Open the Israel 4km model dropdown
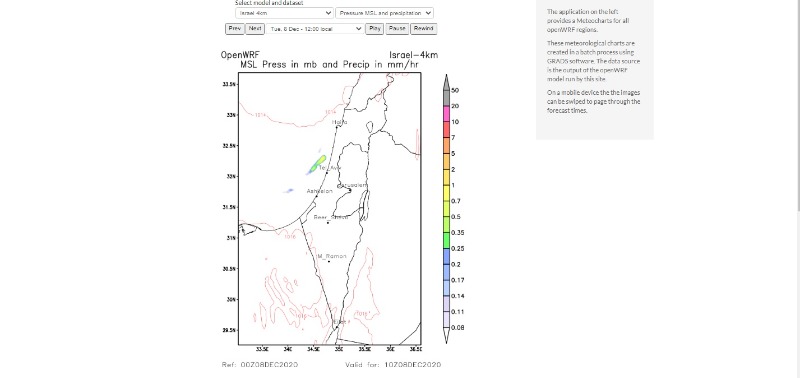The width and height of the screenshot is (800, 378). pos(284,13)
